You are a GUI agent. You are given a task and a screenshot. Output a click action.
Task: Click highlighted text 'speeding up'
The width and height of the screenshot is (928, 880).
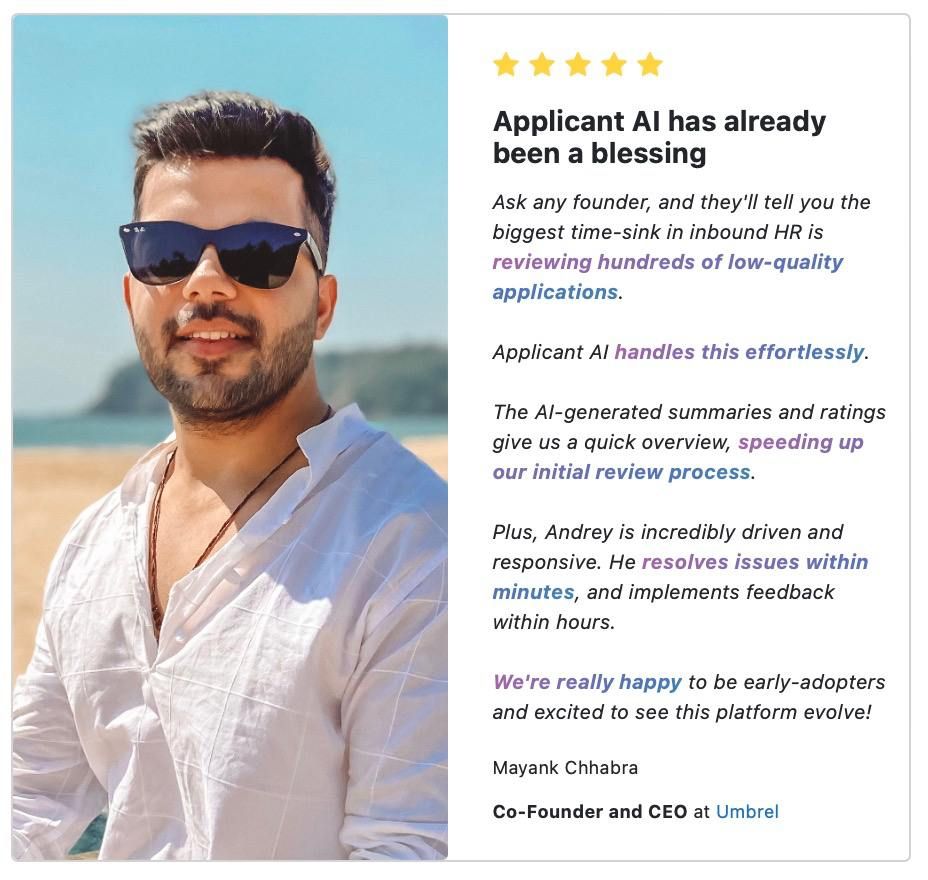[800, 442]
